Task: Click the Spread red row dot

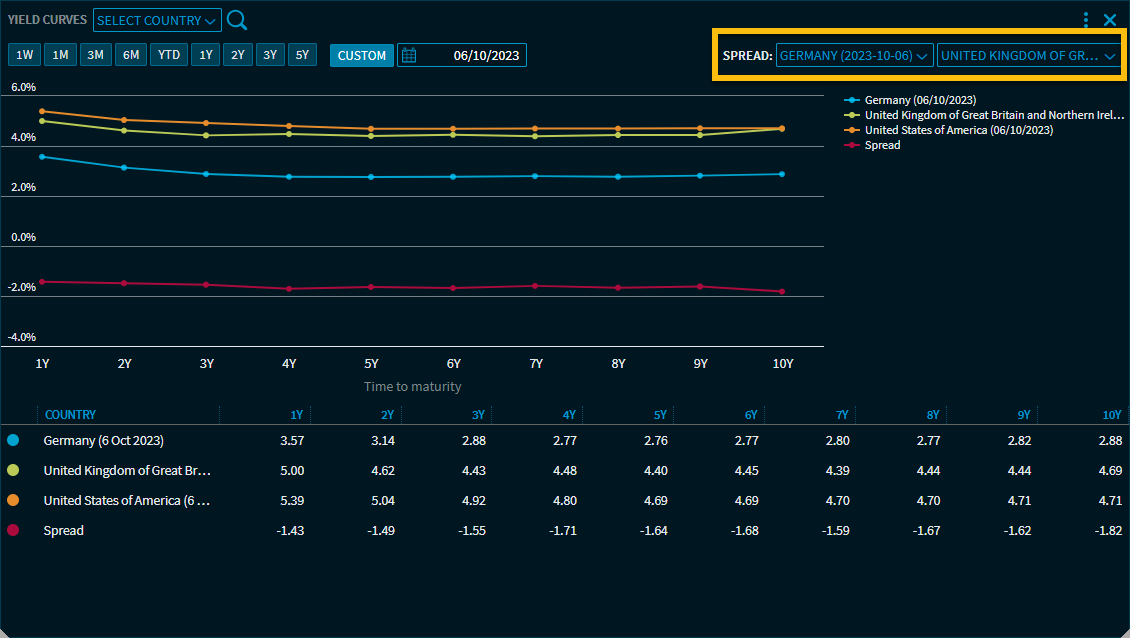Action: 13,530
